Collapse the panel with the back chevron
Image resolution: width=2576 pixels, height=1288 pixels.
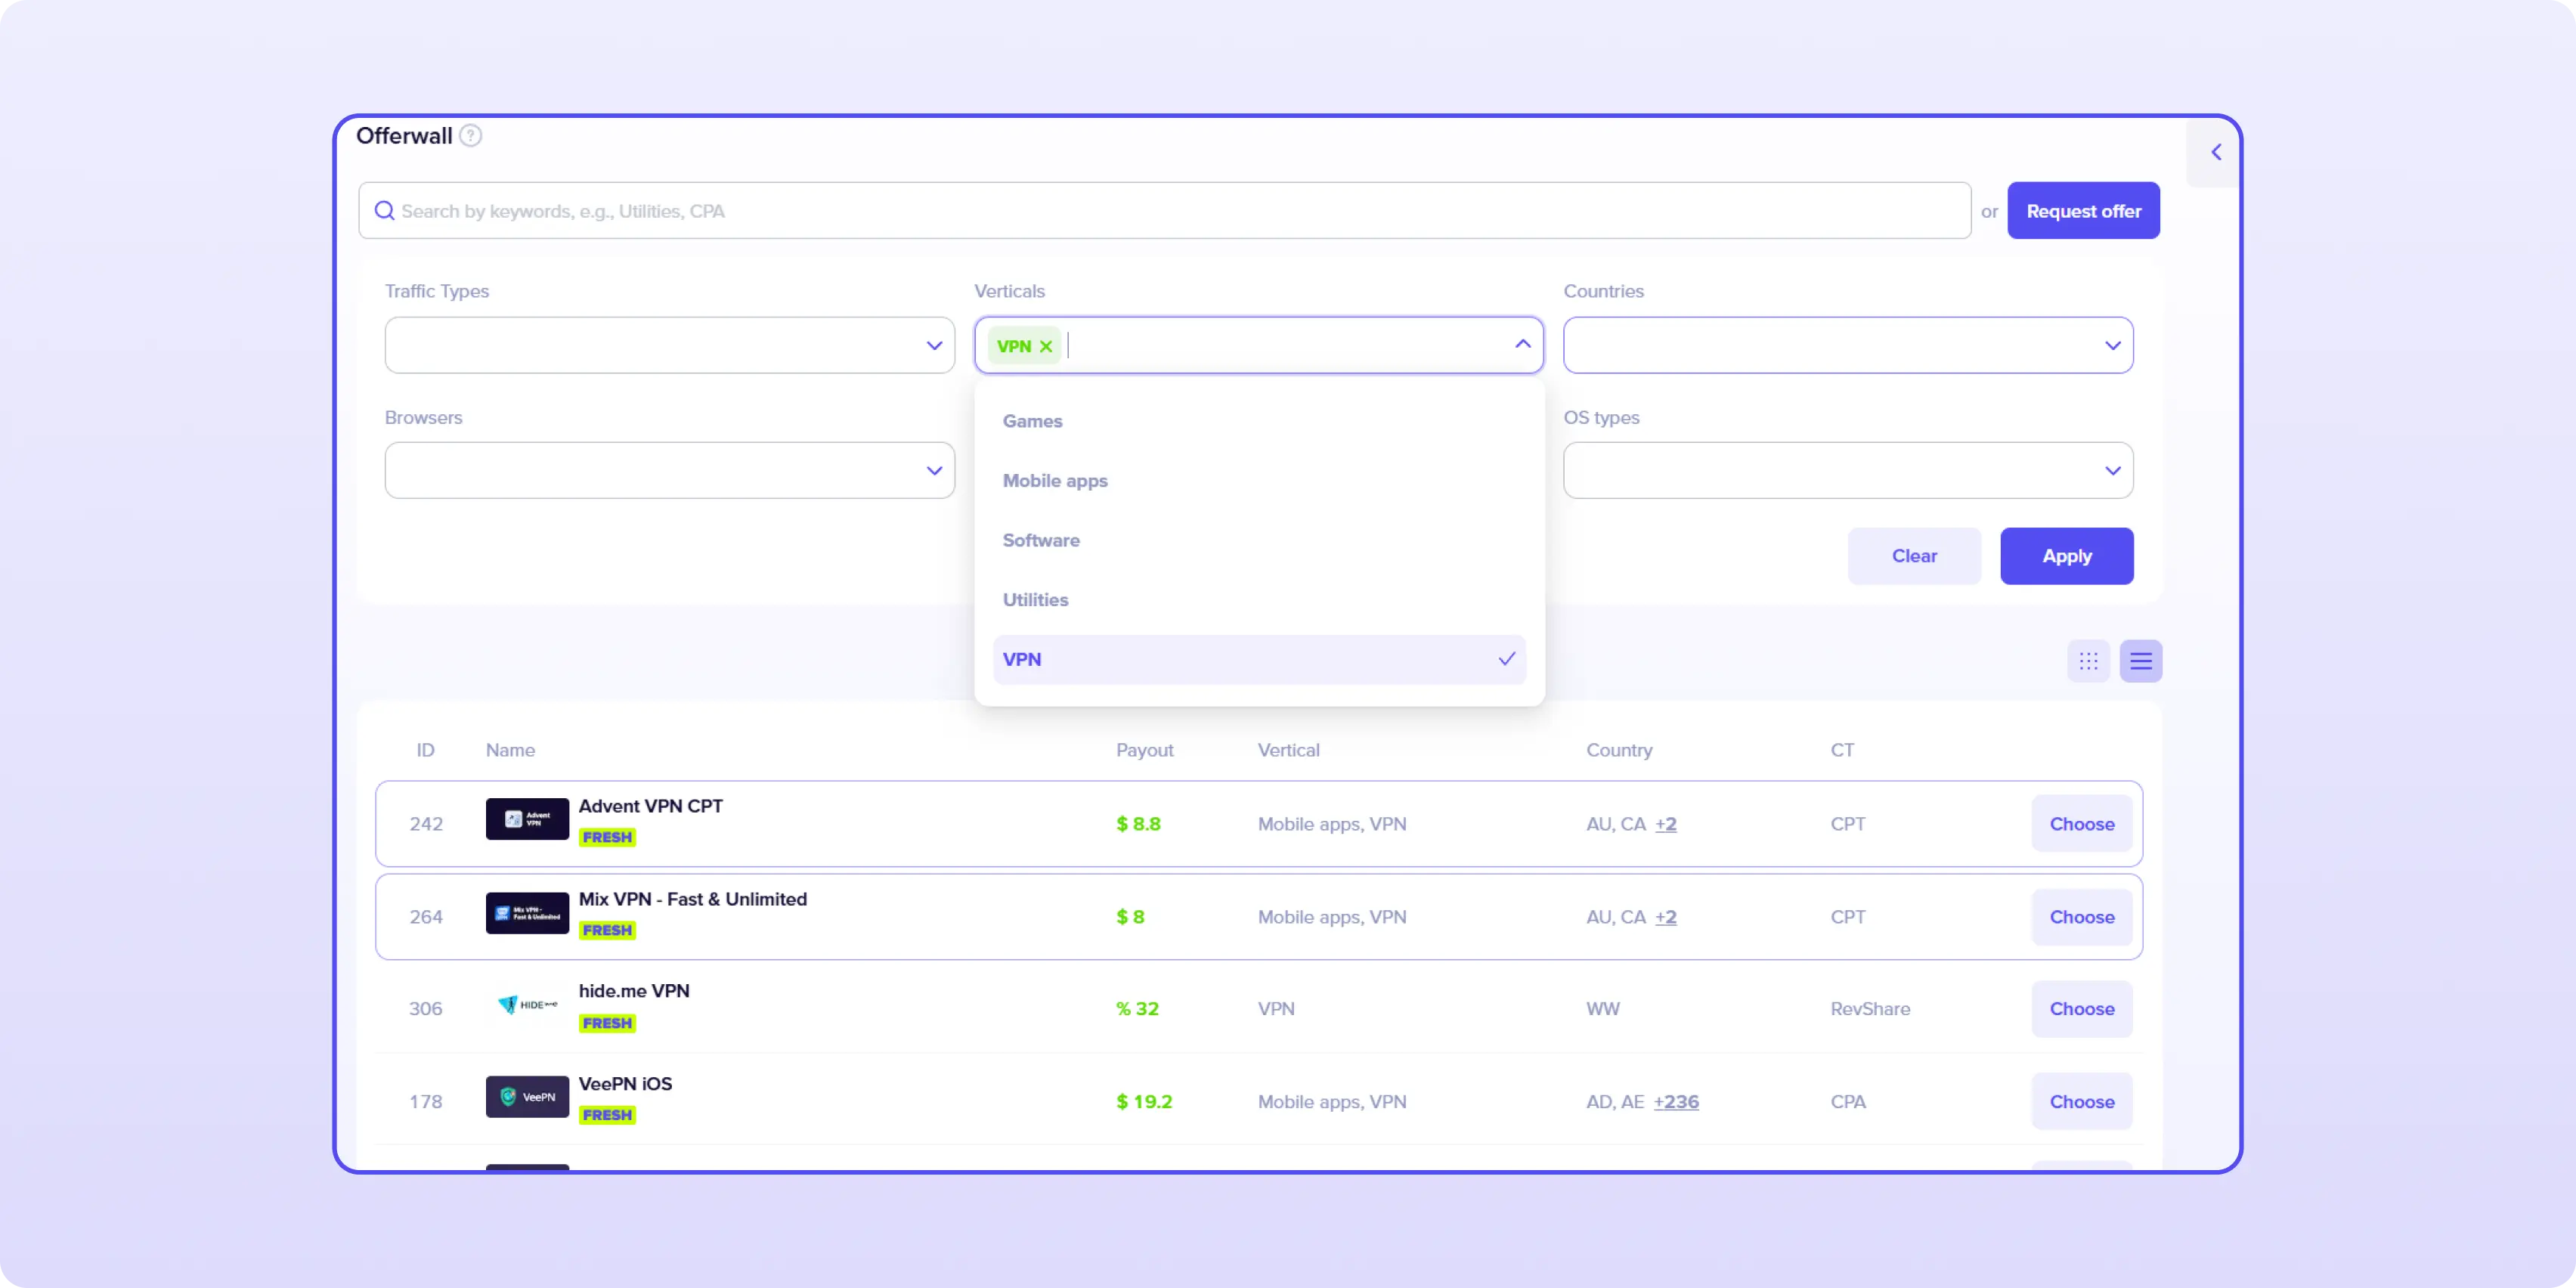2216,152
